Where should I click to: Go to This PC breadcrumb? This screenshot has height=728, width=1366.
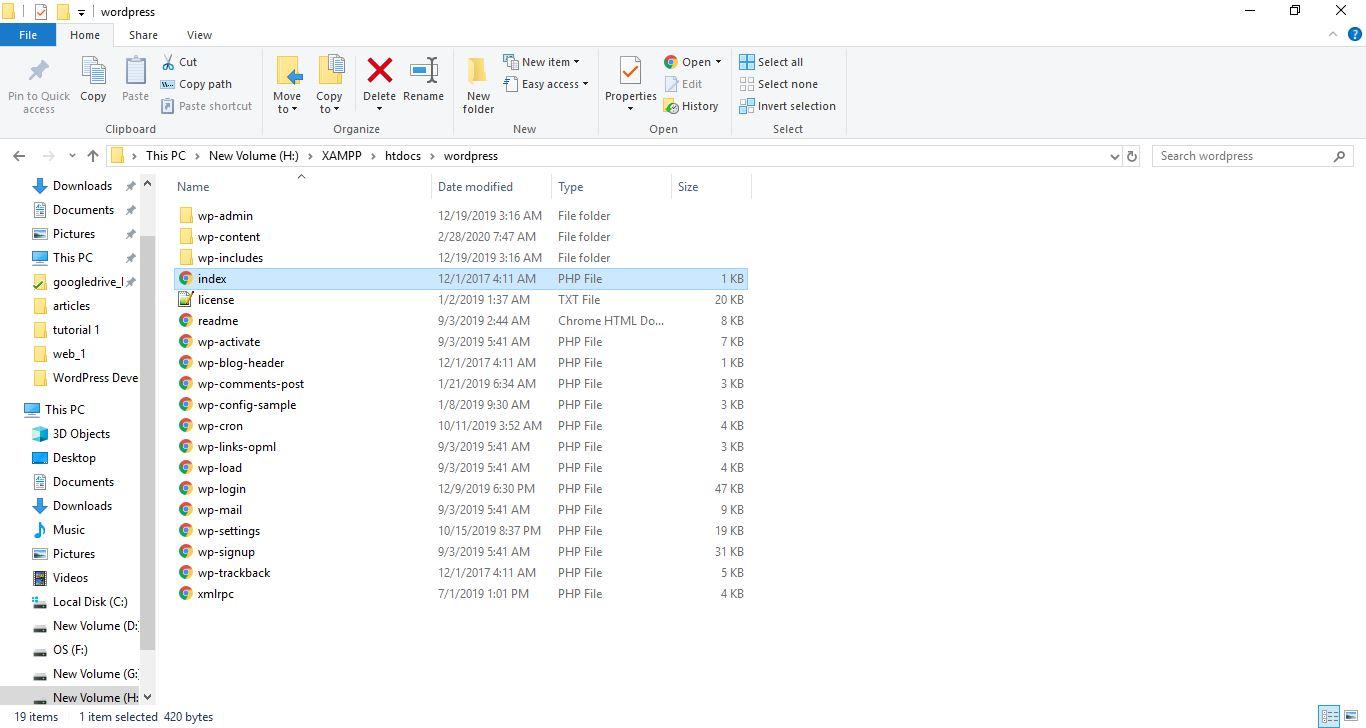(x=166, y=156)
